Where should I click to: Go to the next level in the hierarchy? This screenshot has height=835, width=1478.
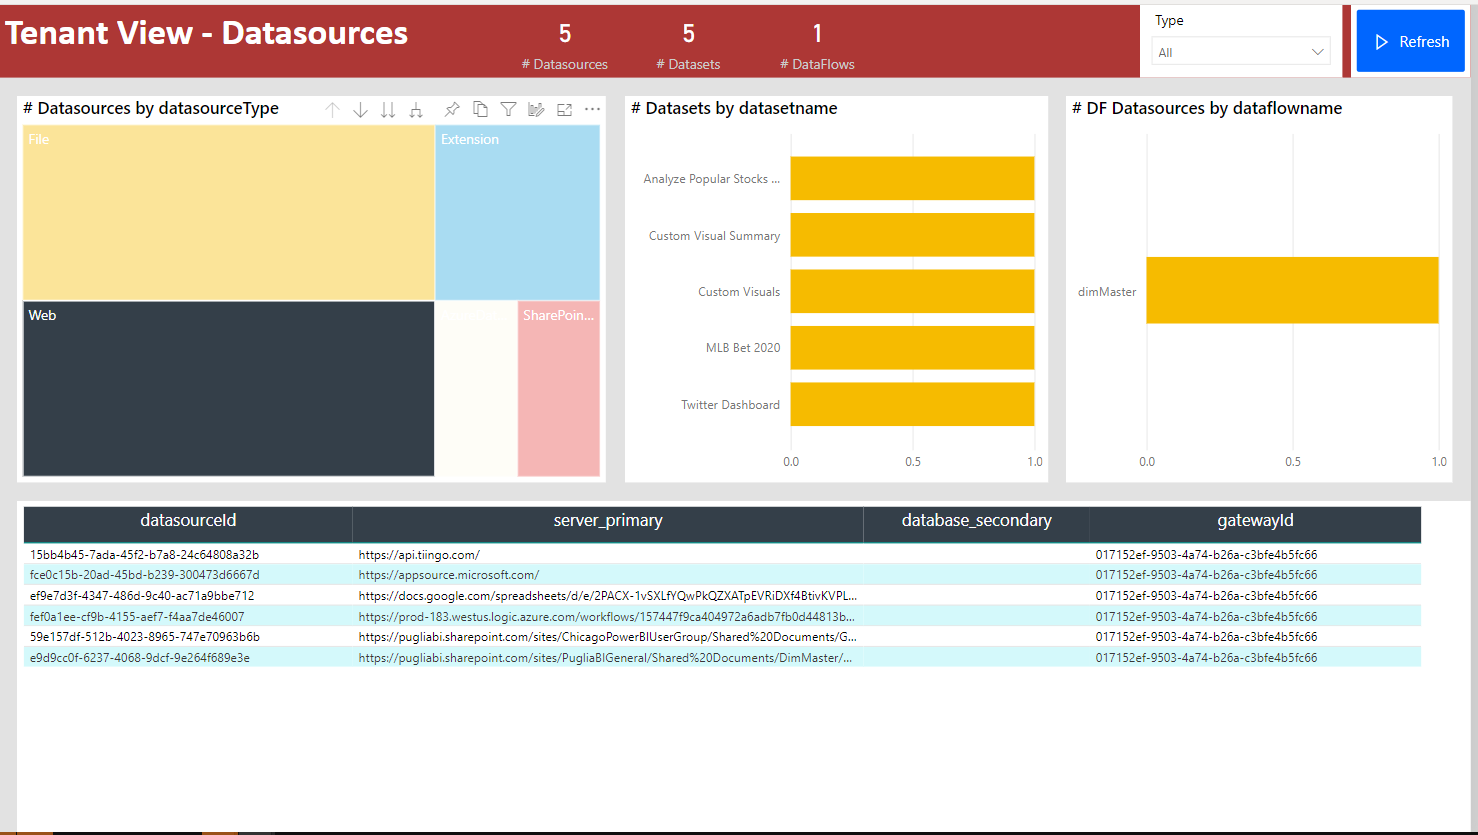(388, 109)
